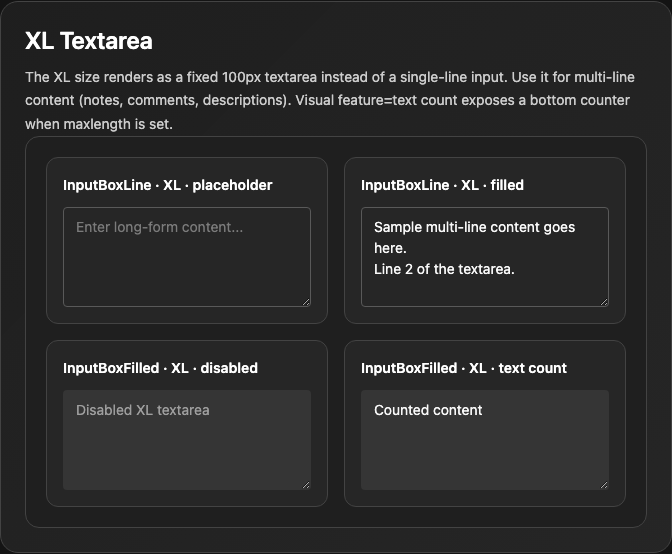The image size is (672, 554).
Task: Click the 'InputBoxLine · XL · placeholder' label
Action: (x=168, y=185)
